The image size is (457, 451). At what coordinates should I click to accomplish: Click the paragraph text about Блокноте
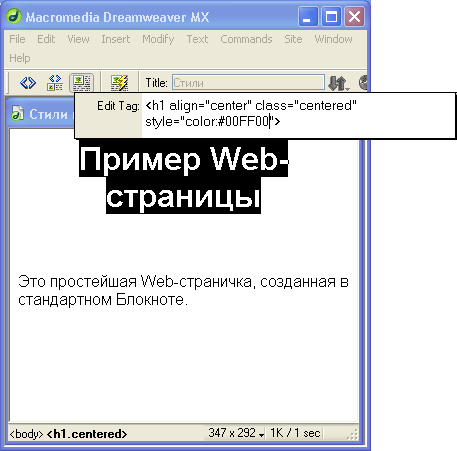183,290
